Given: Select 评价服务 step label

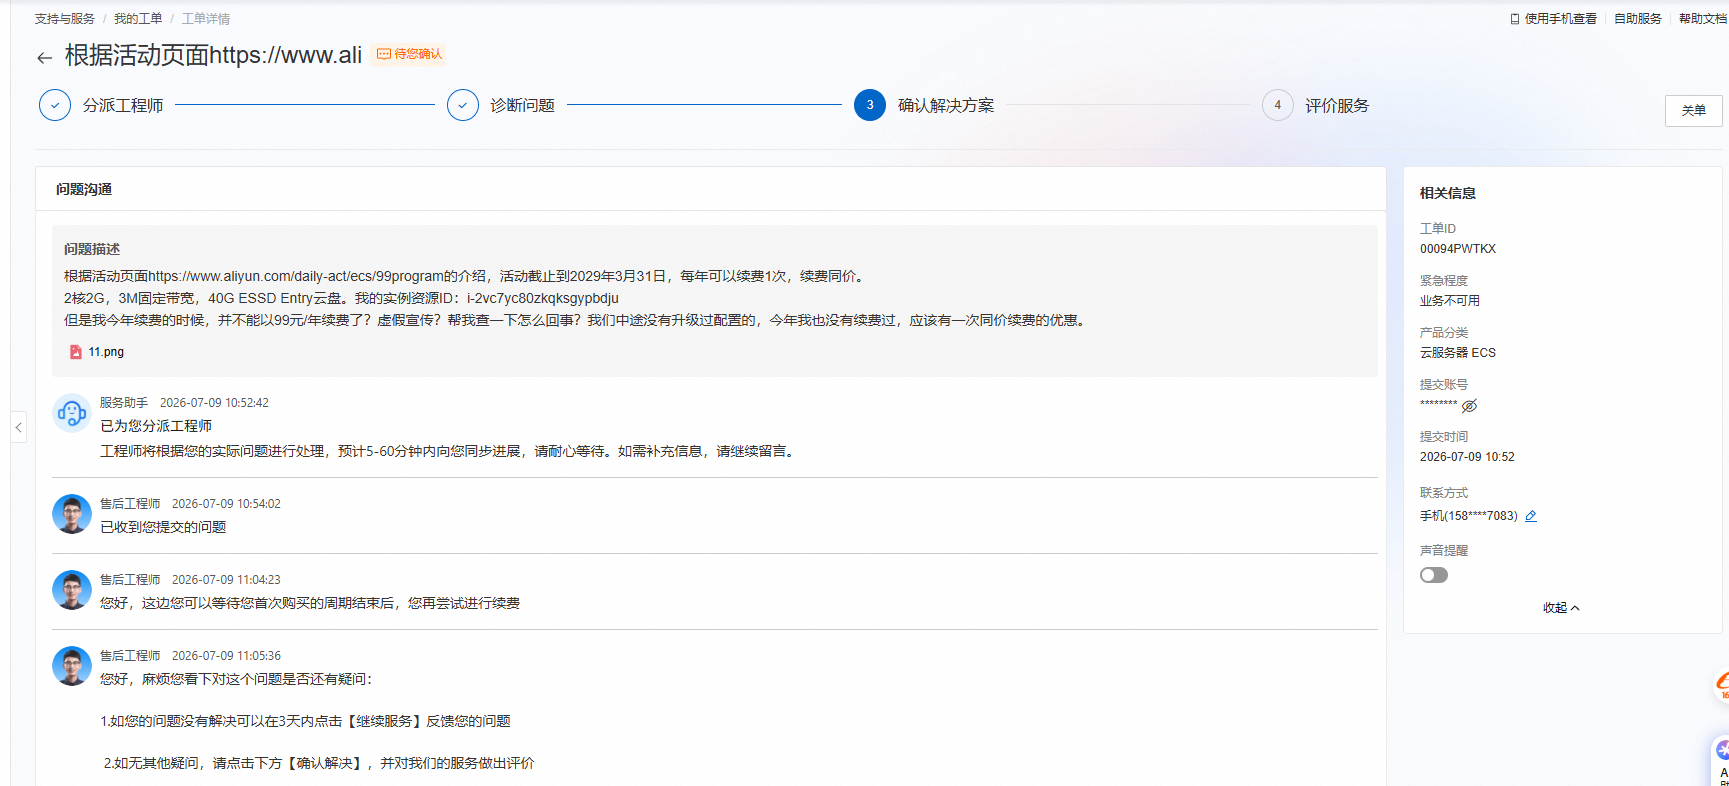Looking at the screenshot, I should click(x=1337, y=105).
